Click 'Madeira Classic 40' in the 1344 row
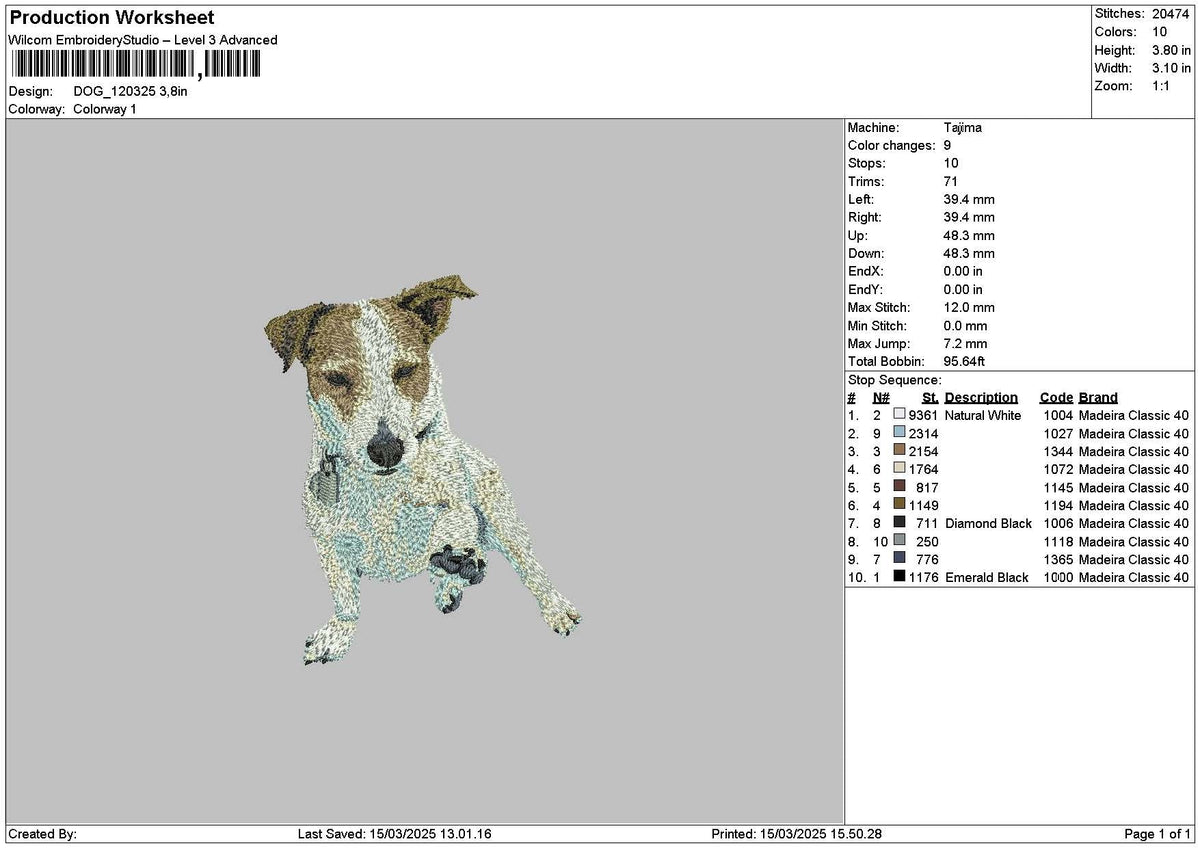 1134,451
